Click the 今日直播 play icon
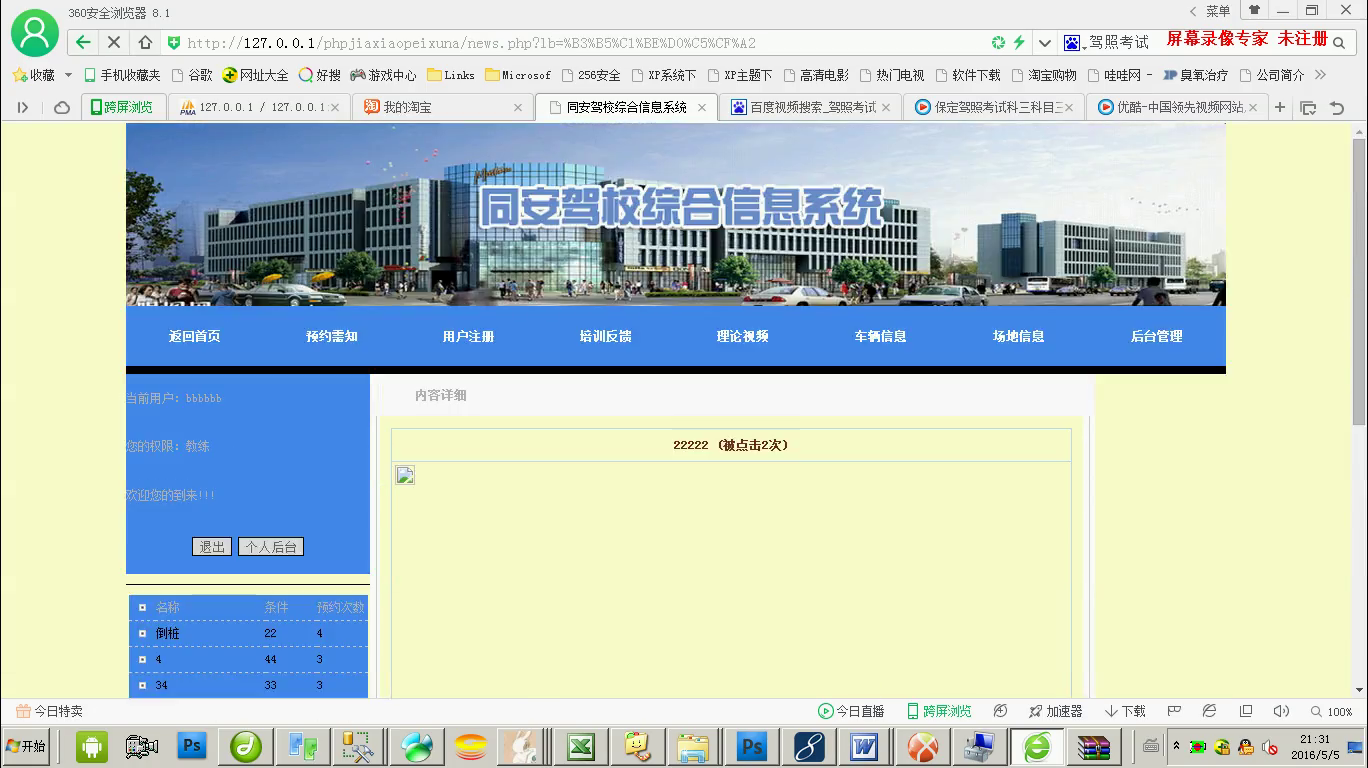The height and width of the screenshot is (768, 1368). coord(825,711)
